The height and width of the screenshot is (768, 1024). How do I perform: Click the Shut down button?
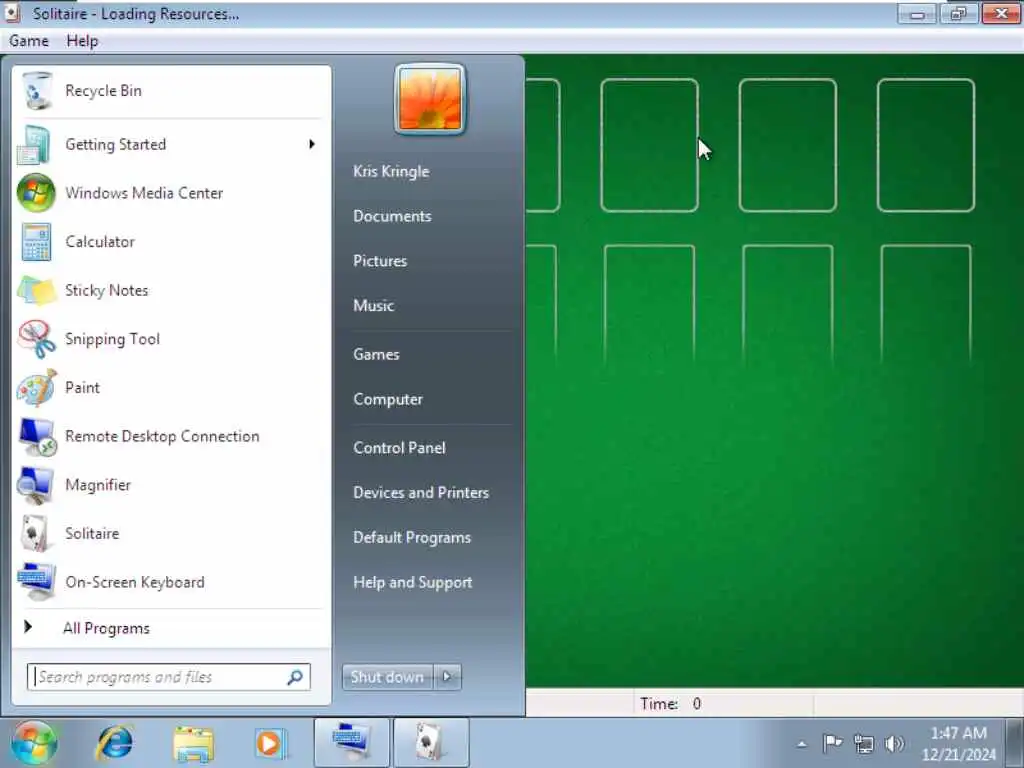pos(387,677)
